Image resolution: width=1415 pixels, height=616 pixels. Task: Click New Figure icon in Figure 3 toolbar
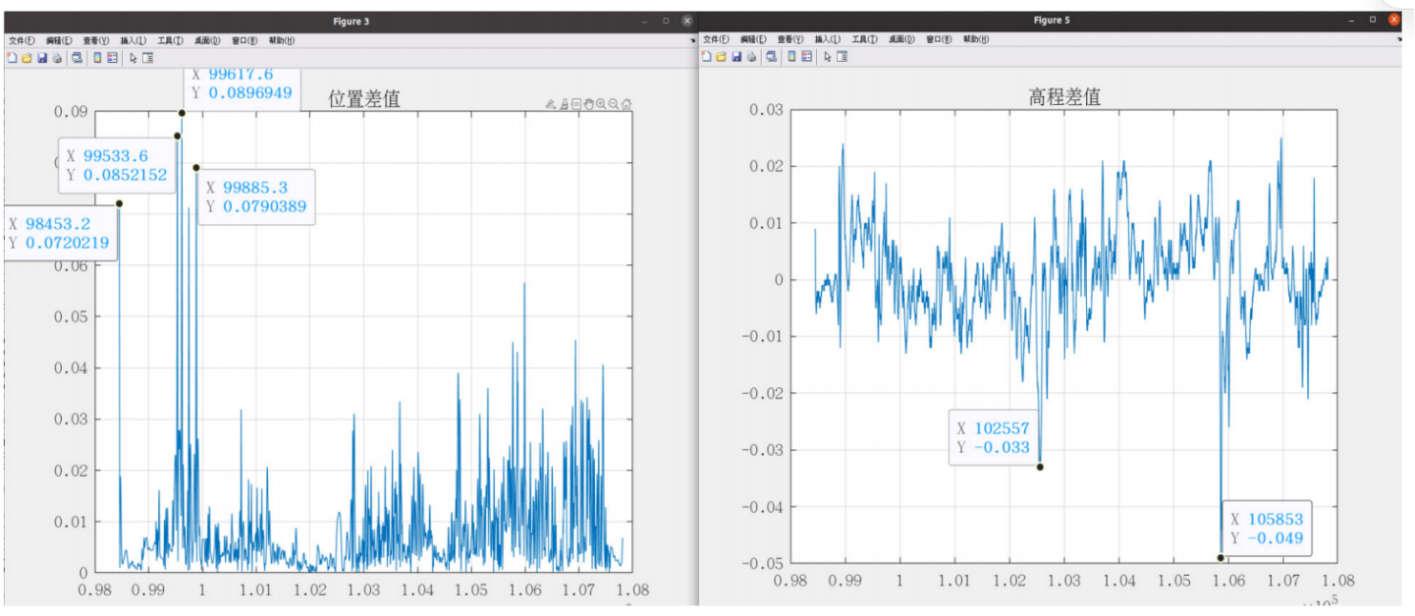pos(12,58)
